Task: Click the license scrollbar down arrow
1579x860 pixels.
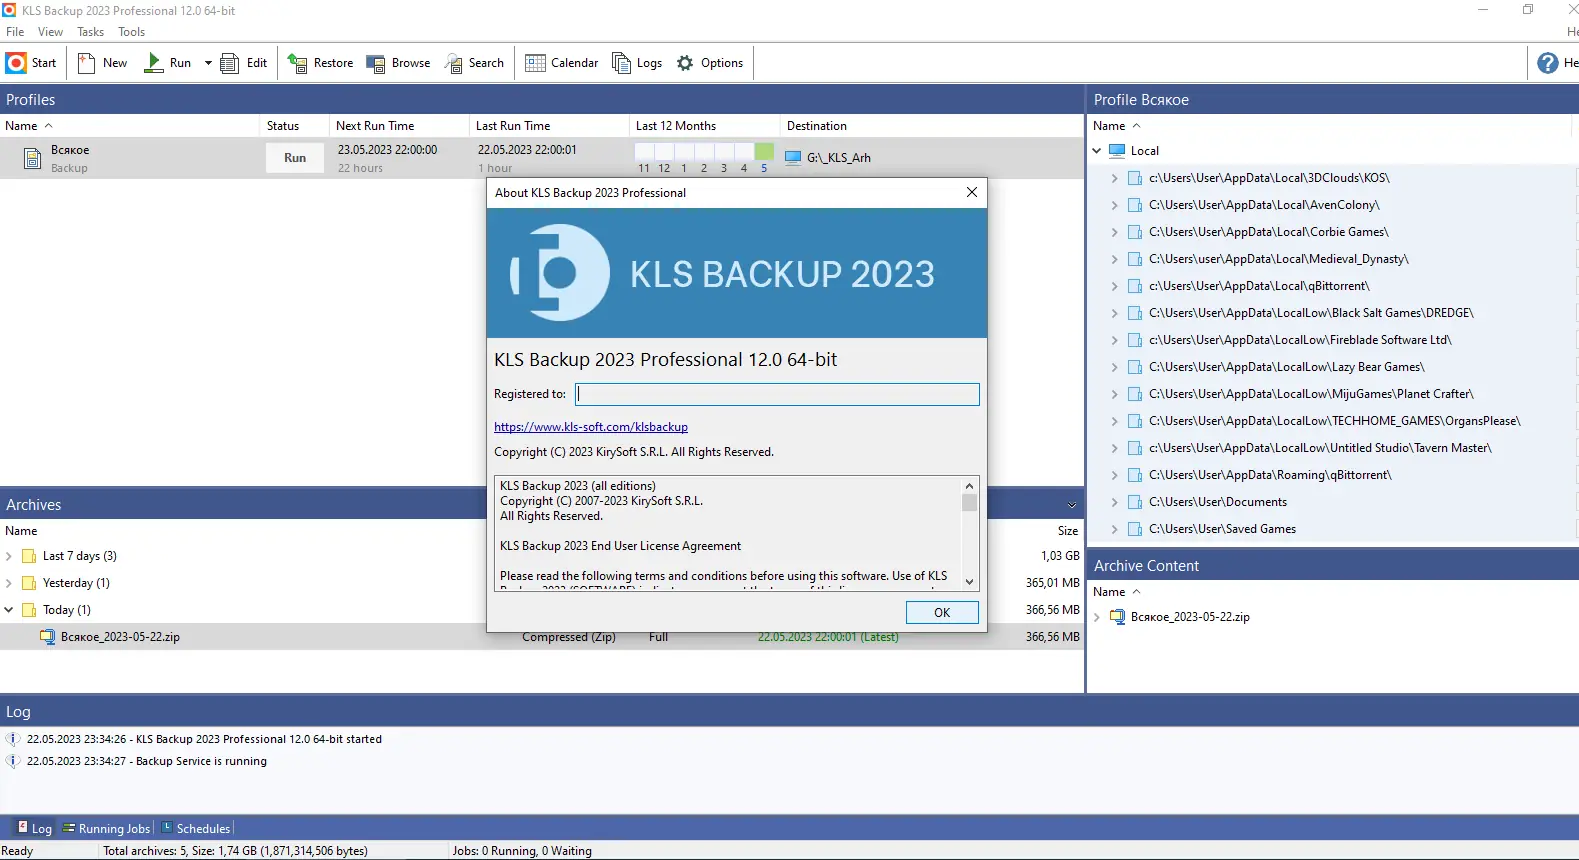Action: (x=969, y=582)
